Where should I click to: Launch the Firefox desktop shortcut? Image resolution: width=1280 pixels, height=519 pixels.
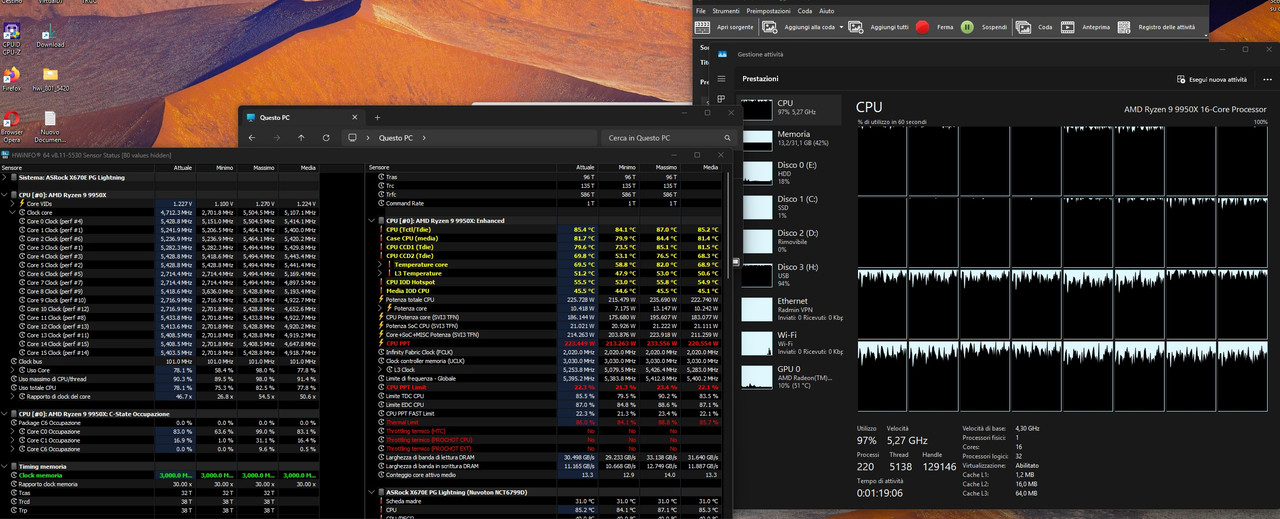12,79
